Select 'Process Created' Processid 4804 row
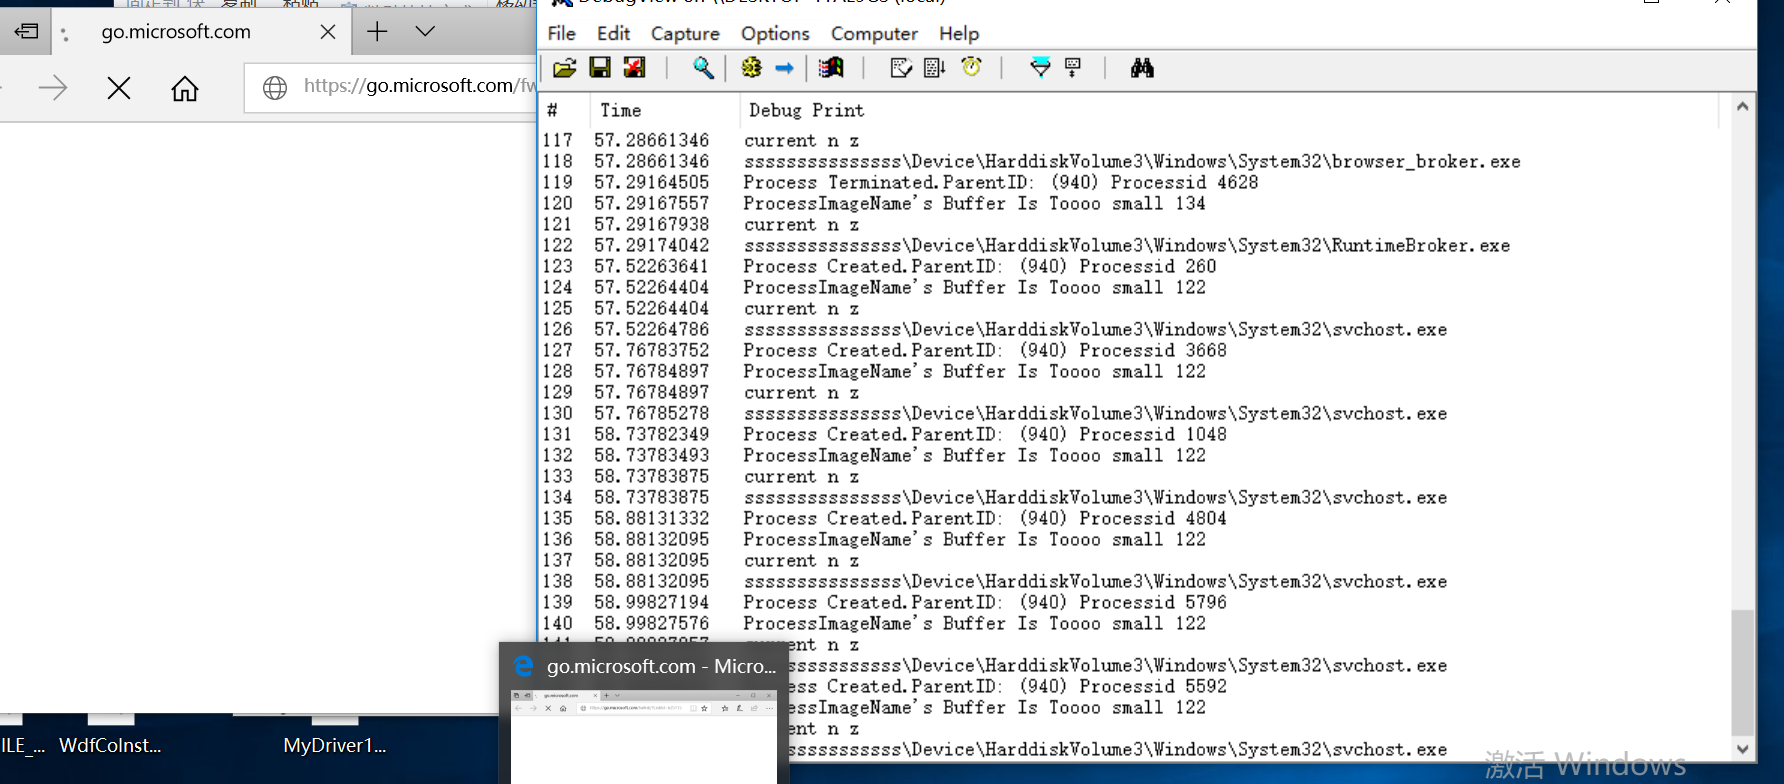Image resolution: width=1784 pixels, height=784 pixels. [1131, 519]
